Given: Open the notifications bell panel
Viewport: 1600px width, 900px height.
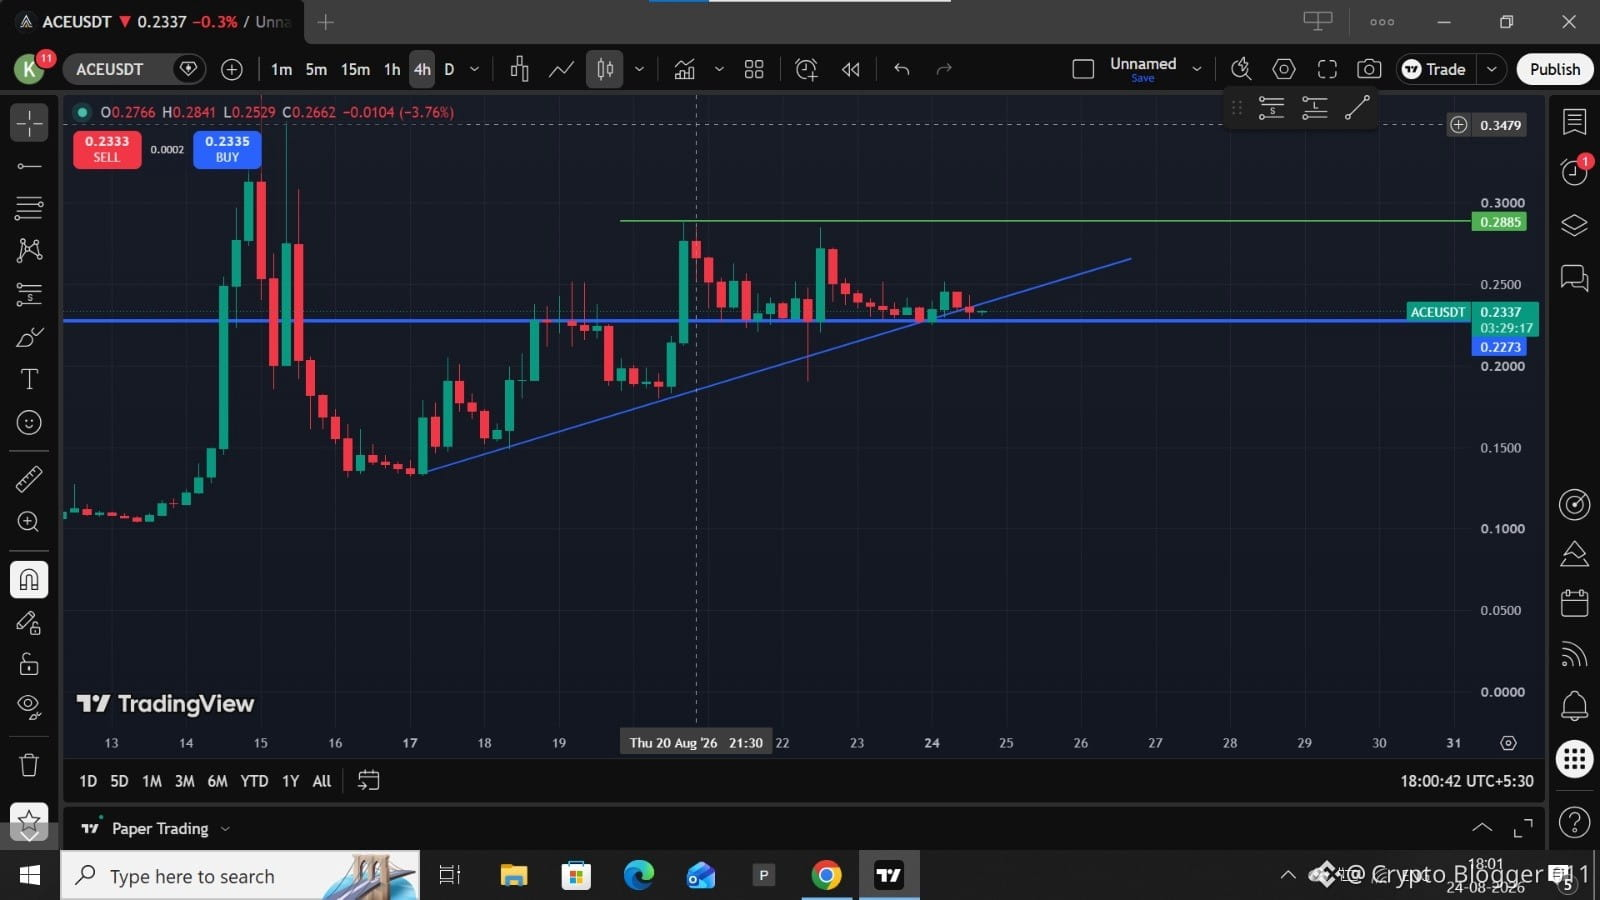Looking at the screenshot, I should 1574,706.
